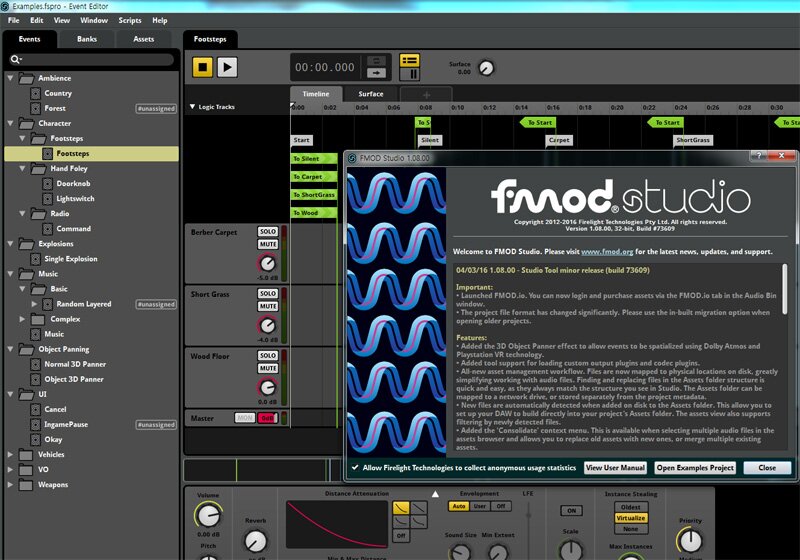The height and width of the screenshot is (560, 800).
Task: Switch to the Surface parameter tab
Action: [371, 94]
